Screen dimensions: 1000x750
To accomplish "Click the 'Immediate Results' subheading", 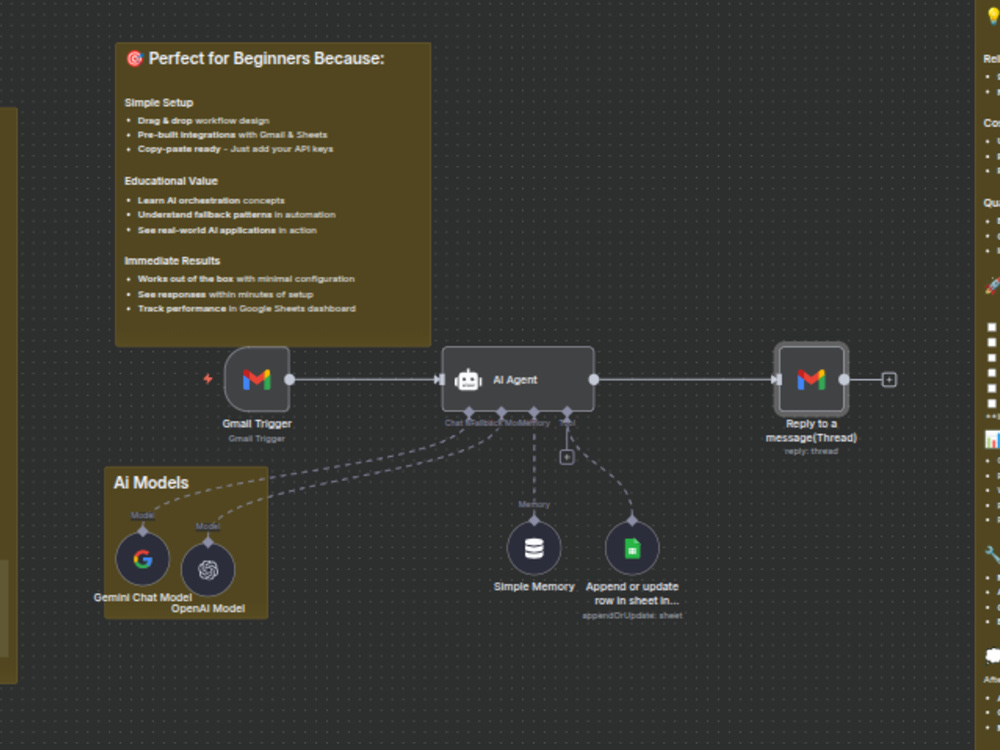I will (172, 261).
